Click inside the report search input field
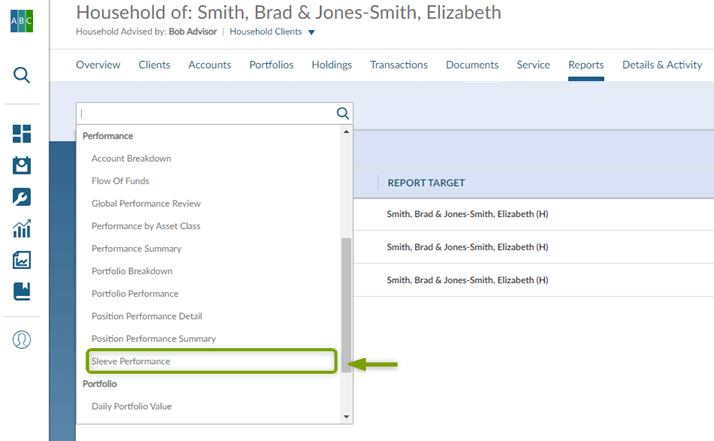Image resolution: width=714 pixels, height=441 pixels. tap(205, 113)
